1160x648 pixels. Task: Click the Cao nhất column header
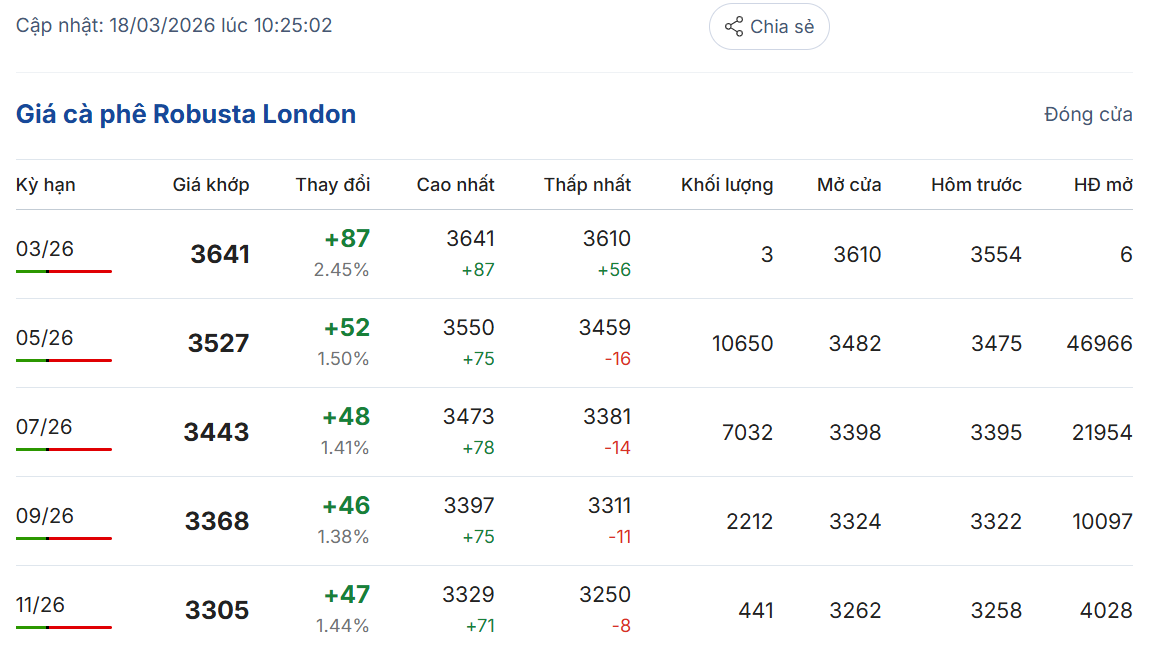(456, 184)
